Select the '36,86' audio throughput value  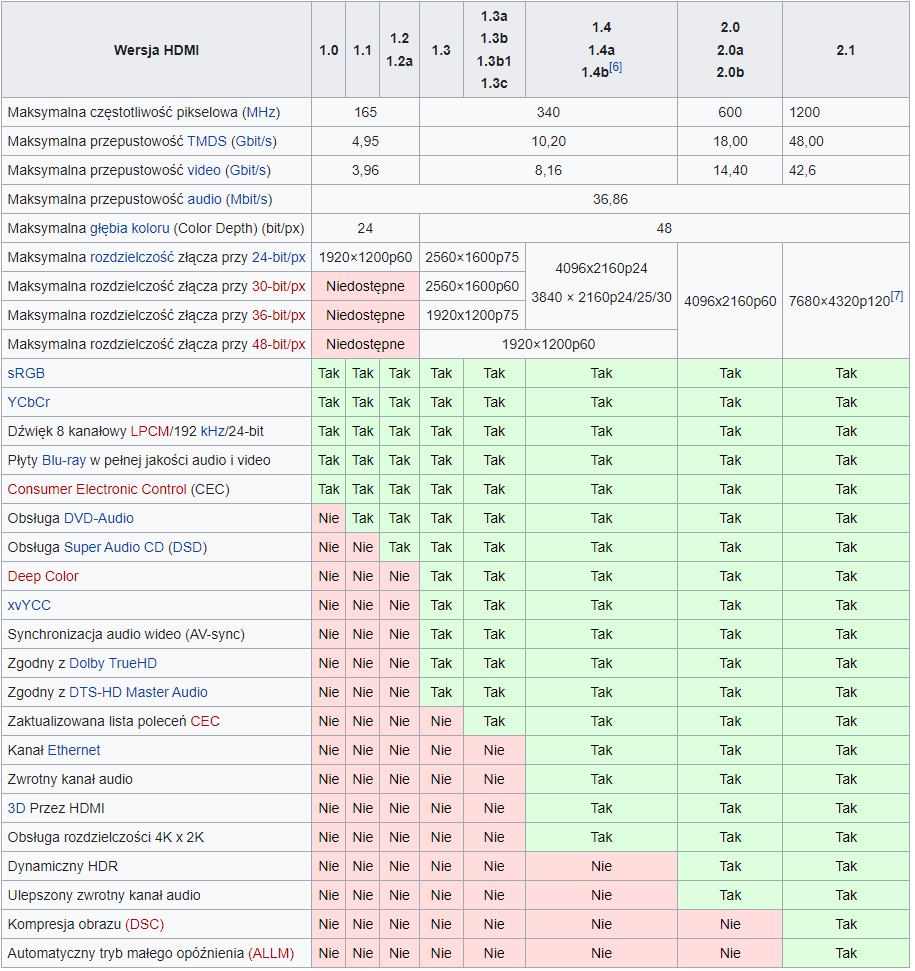(610, 200)
